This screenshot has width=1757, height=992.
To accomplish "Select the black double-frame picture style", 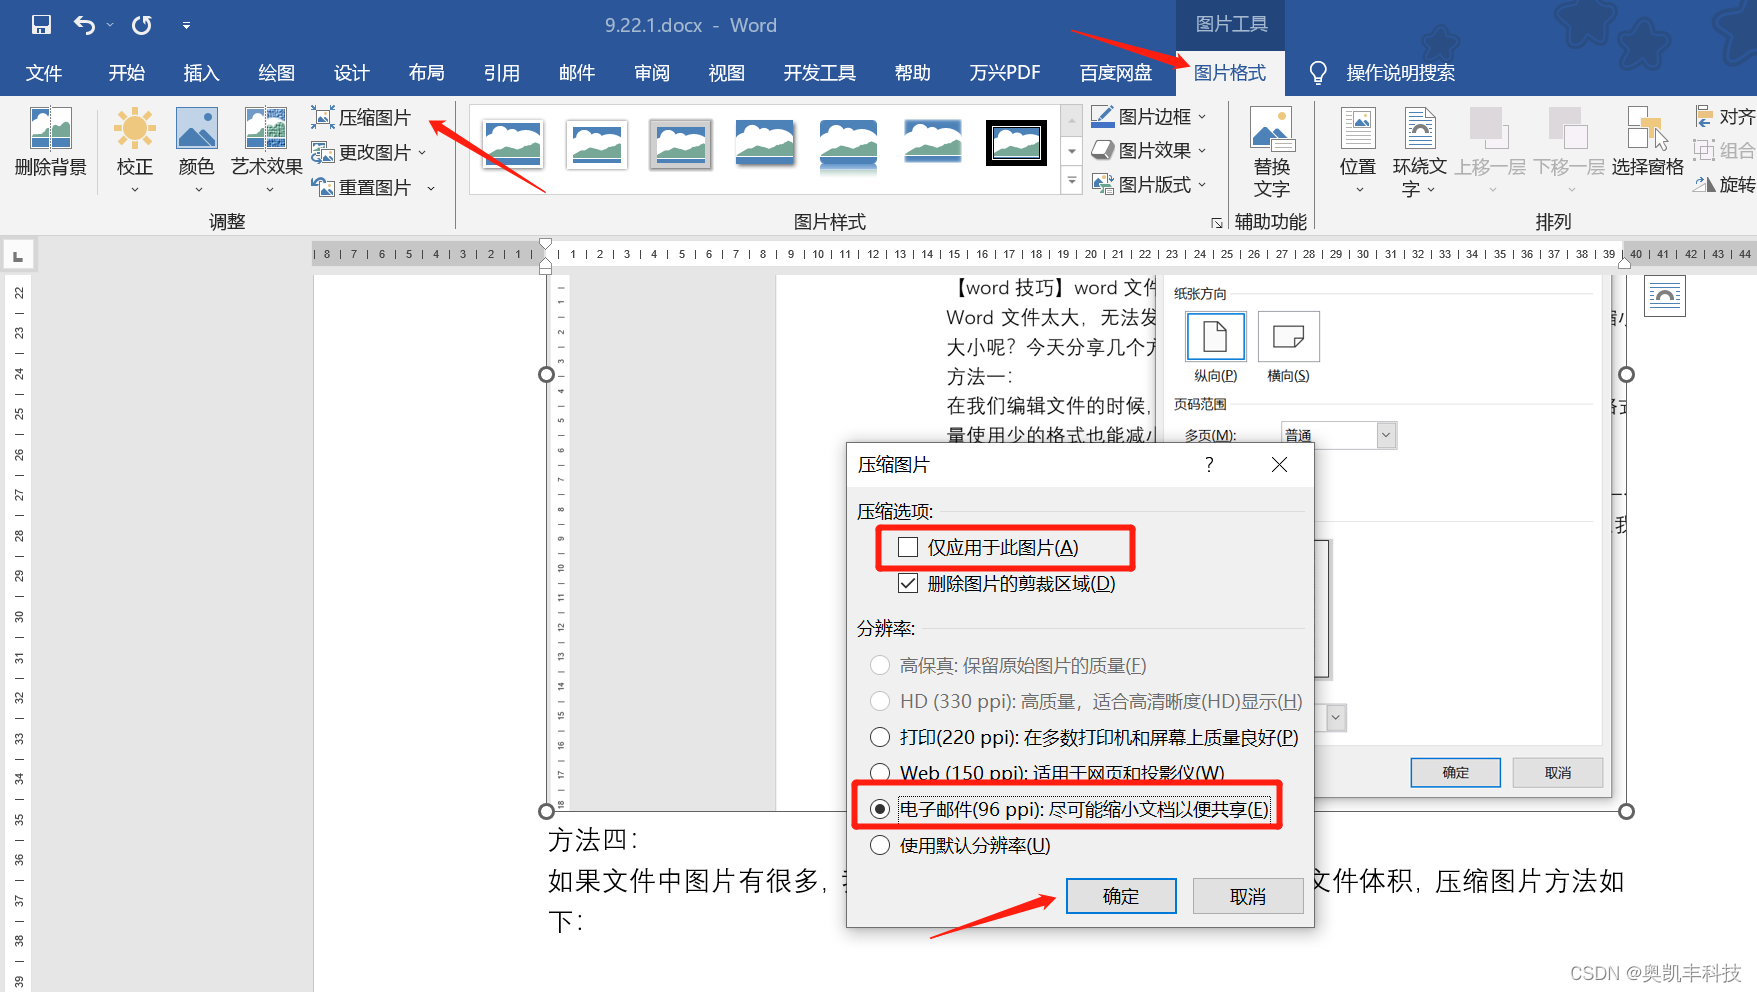I will pos(1017,143).
